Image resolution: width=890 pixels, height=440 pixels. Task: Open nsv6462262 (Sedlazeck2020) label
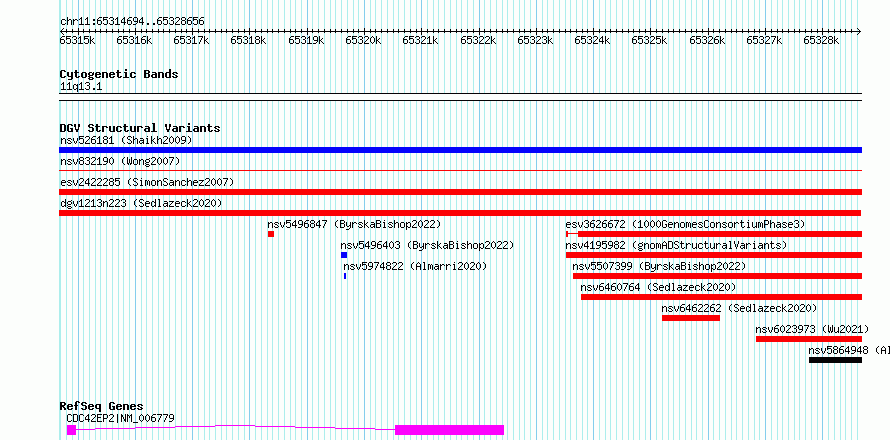[x=739, y=308]
